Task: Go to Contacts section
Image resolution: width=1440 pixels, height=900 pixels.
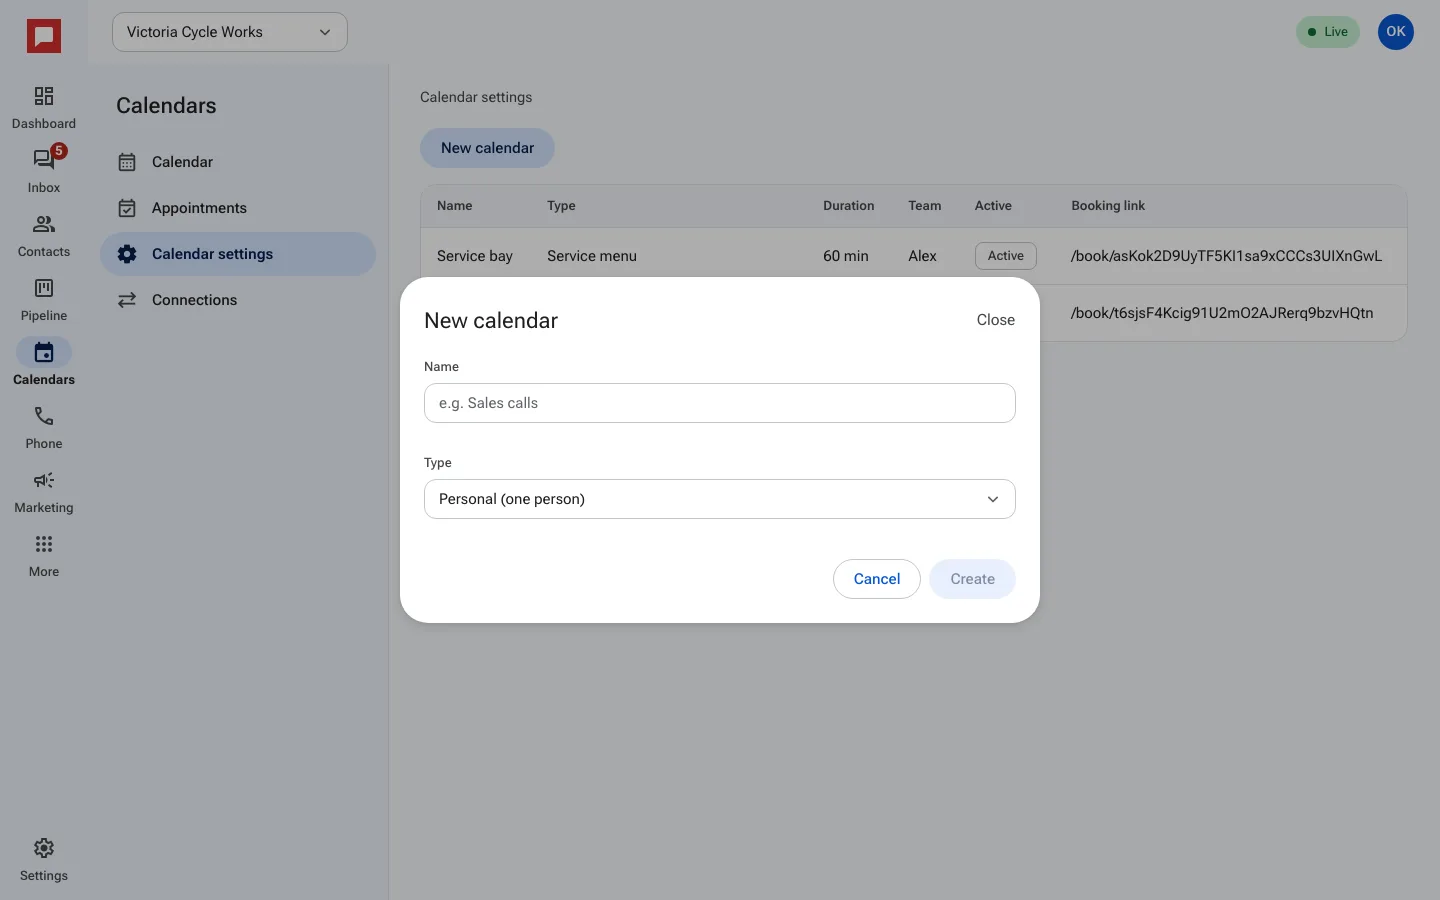Action: [x=44, y=235]
